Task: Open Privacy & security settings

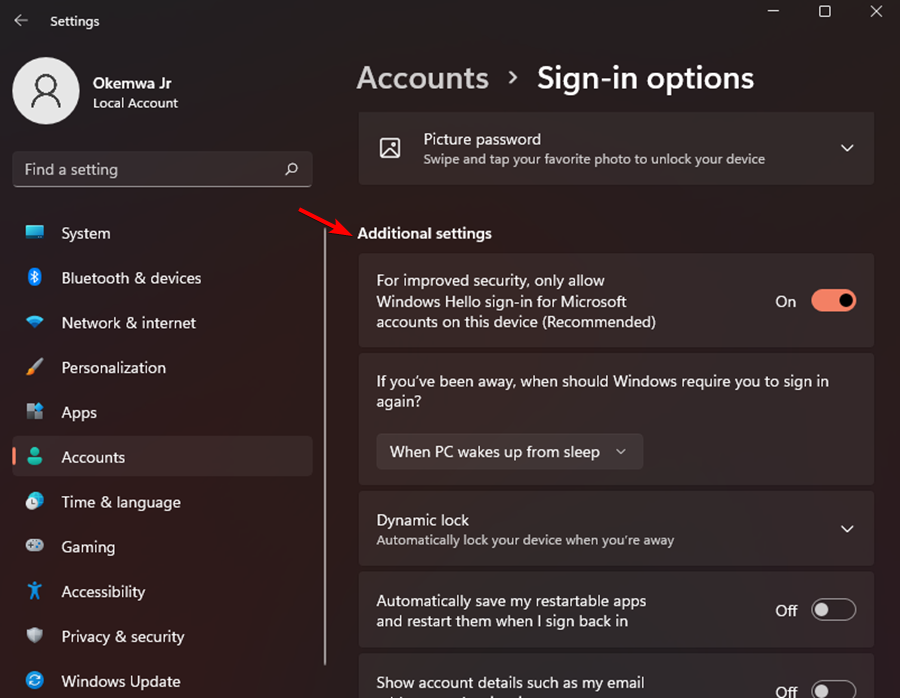Action: click(36, 636)
